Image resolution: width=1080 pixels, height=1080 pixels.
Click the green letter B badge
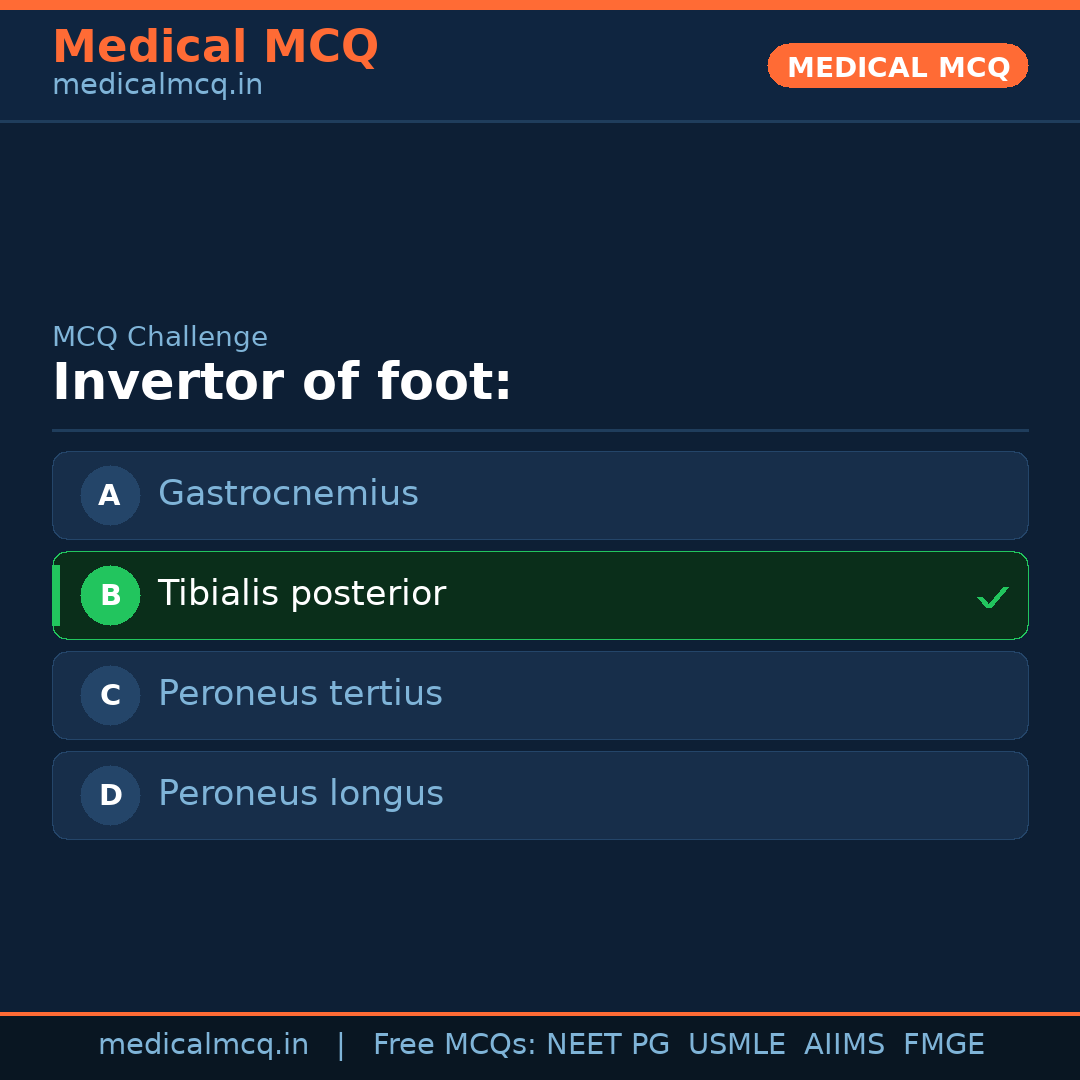coord(110,595)
